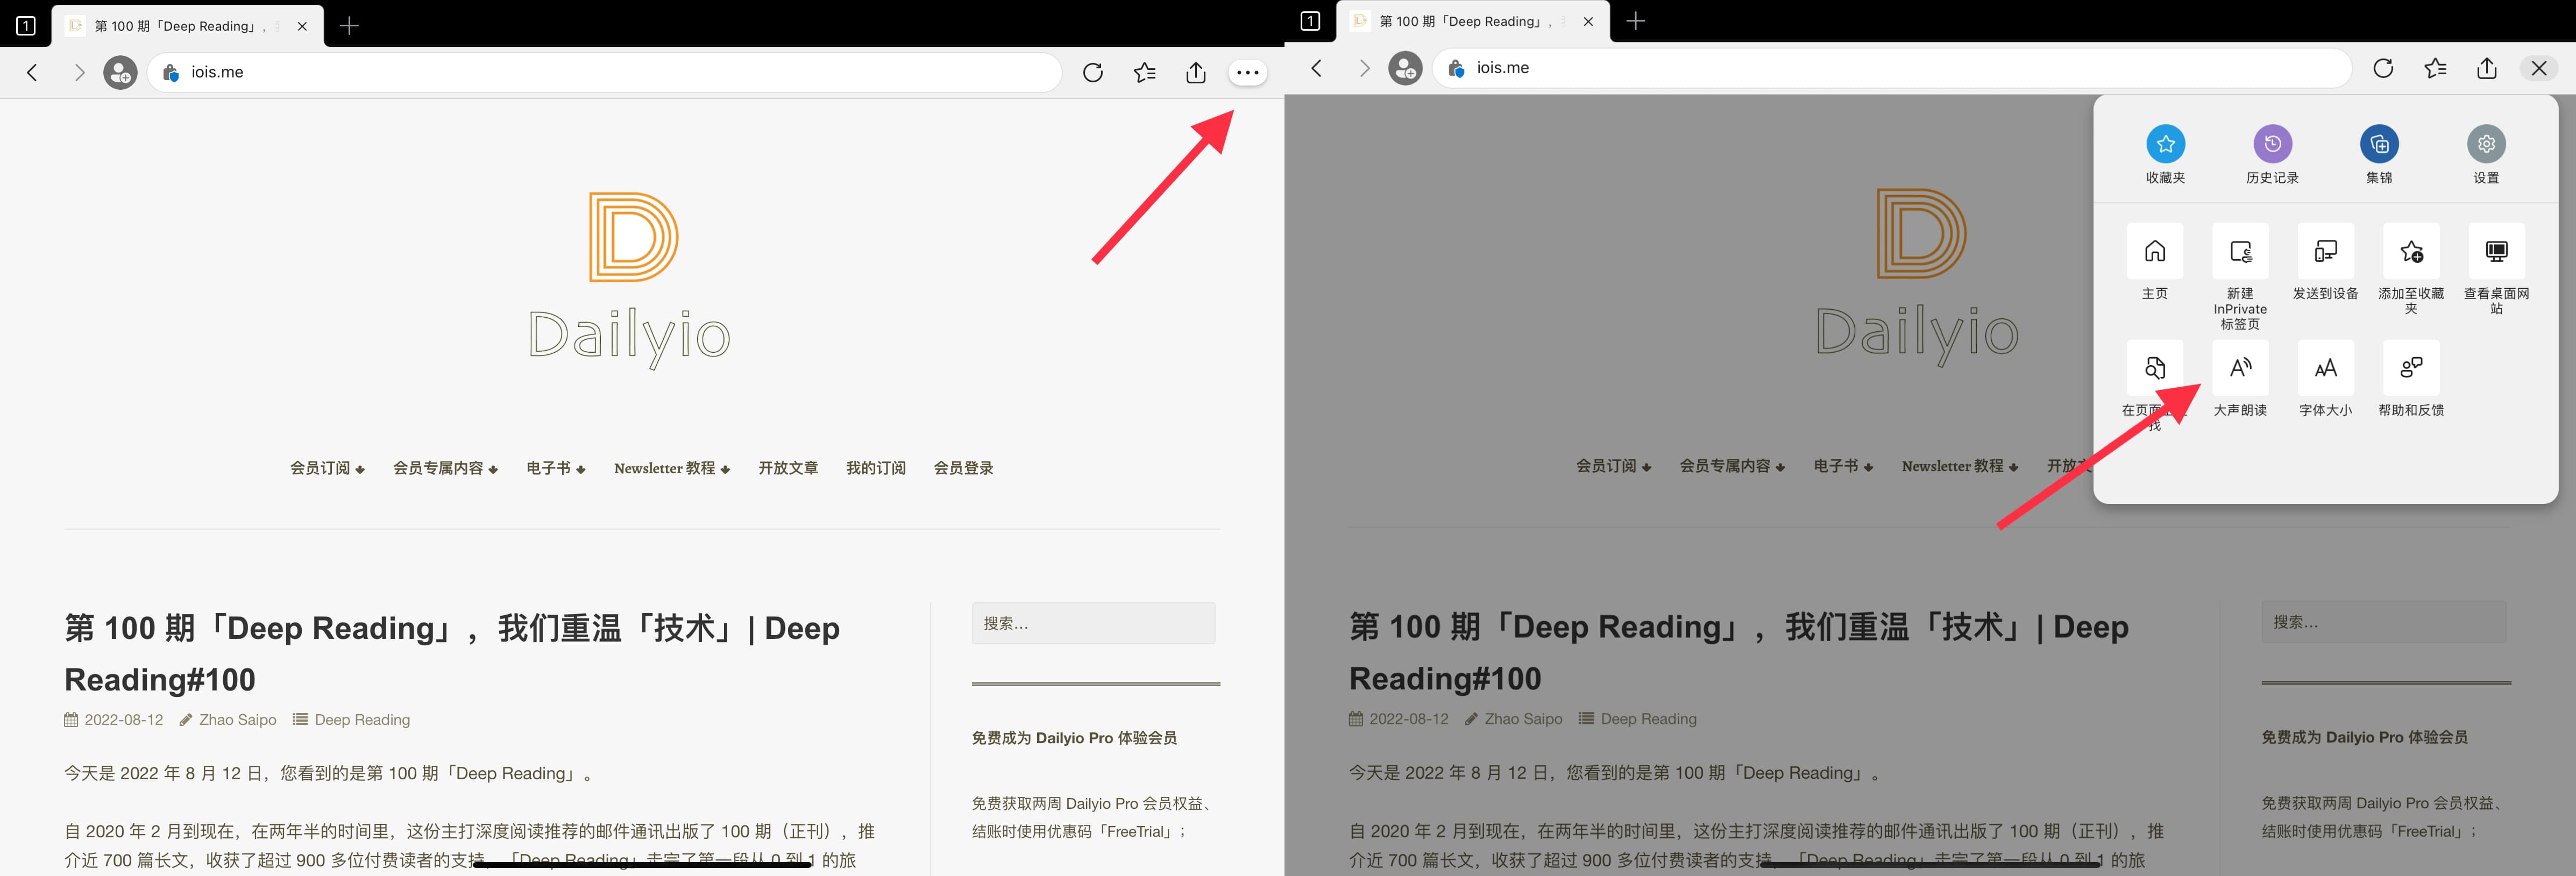Click the share icon in the right browser
This screenshot has height=876, width=2576.
pos(2486,68)
